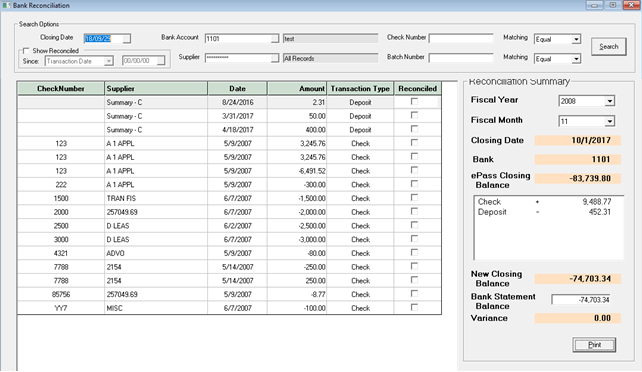Click the New Closing Balance value -74,703.34

[x=578, y=279]
